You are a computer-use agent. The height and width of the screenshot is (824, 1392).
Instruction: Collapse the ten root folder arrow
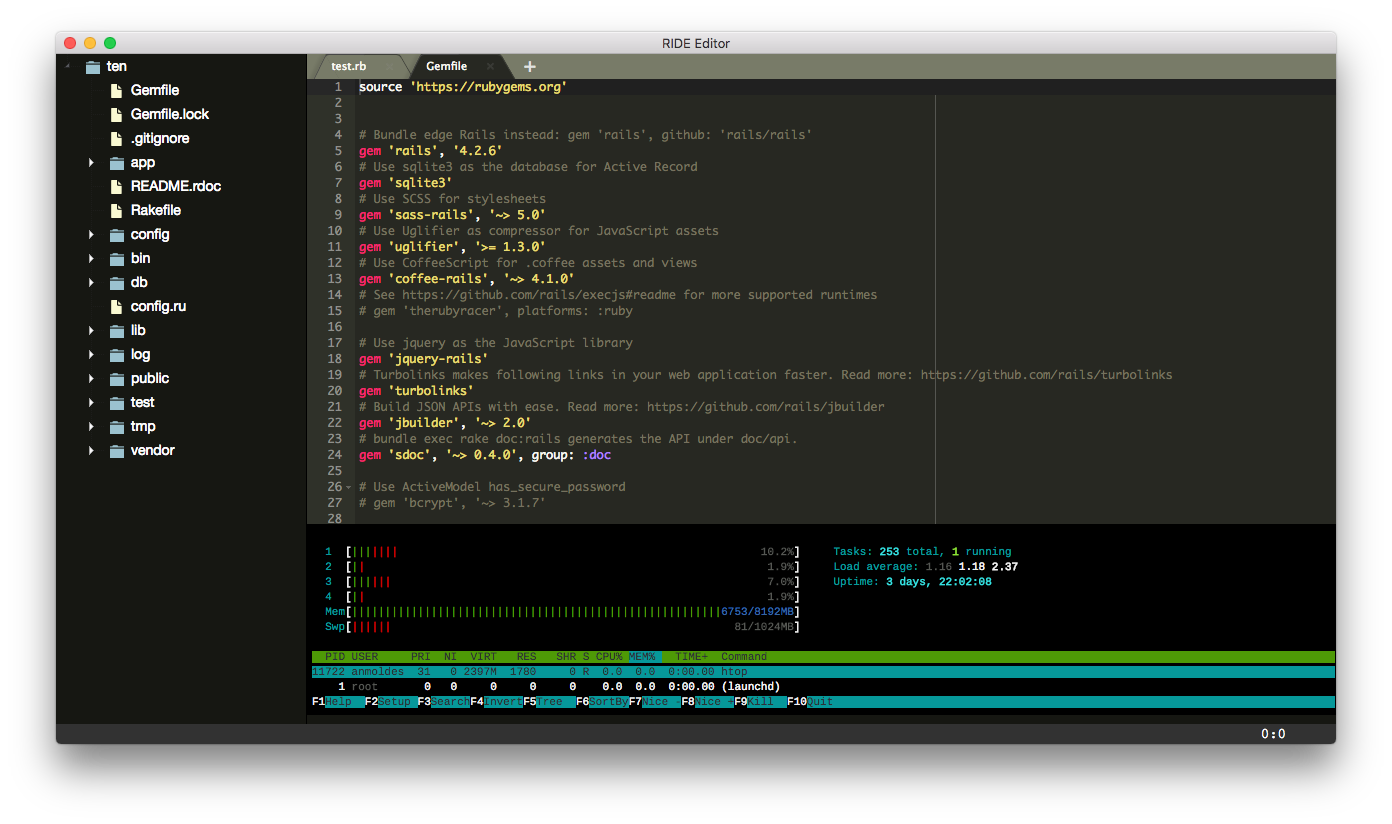(68, 66)
